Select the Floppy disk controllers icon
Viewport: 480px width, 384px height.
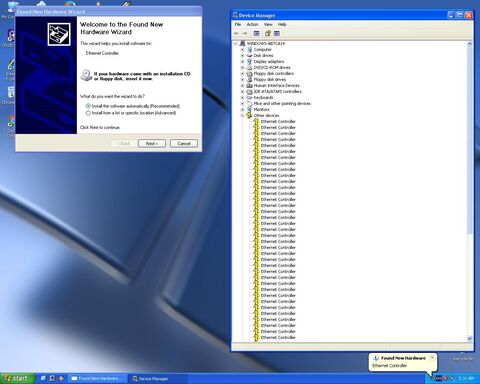click(x=249, y=73)
